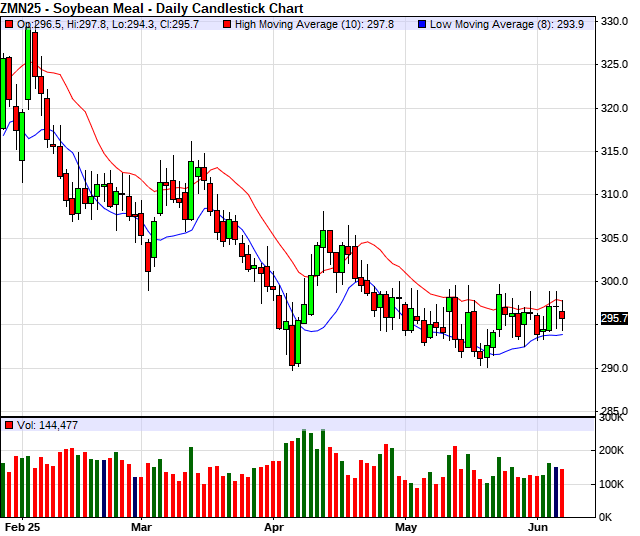
Task: Pick the Jun date axis label
Action: click(x=537, y=526)
